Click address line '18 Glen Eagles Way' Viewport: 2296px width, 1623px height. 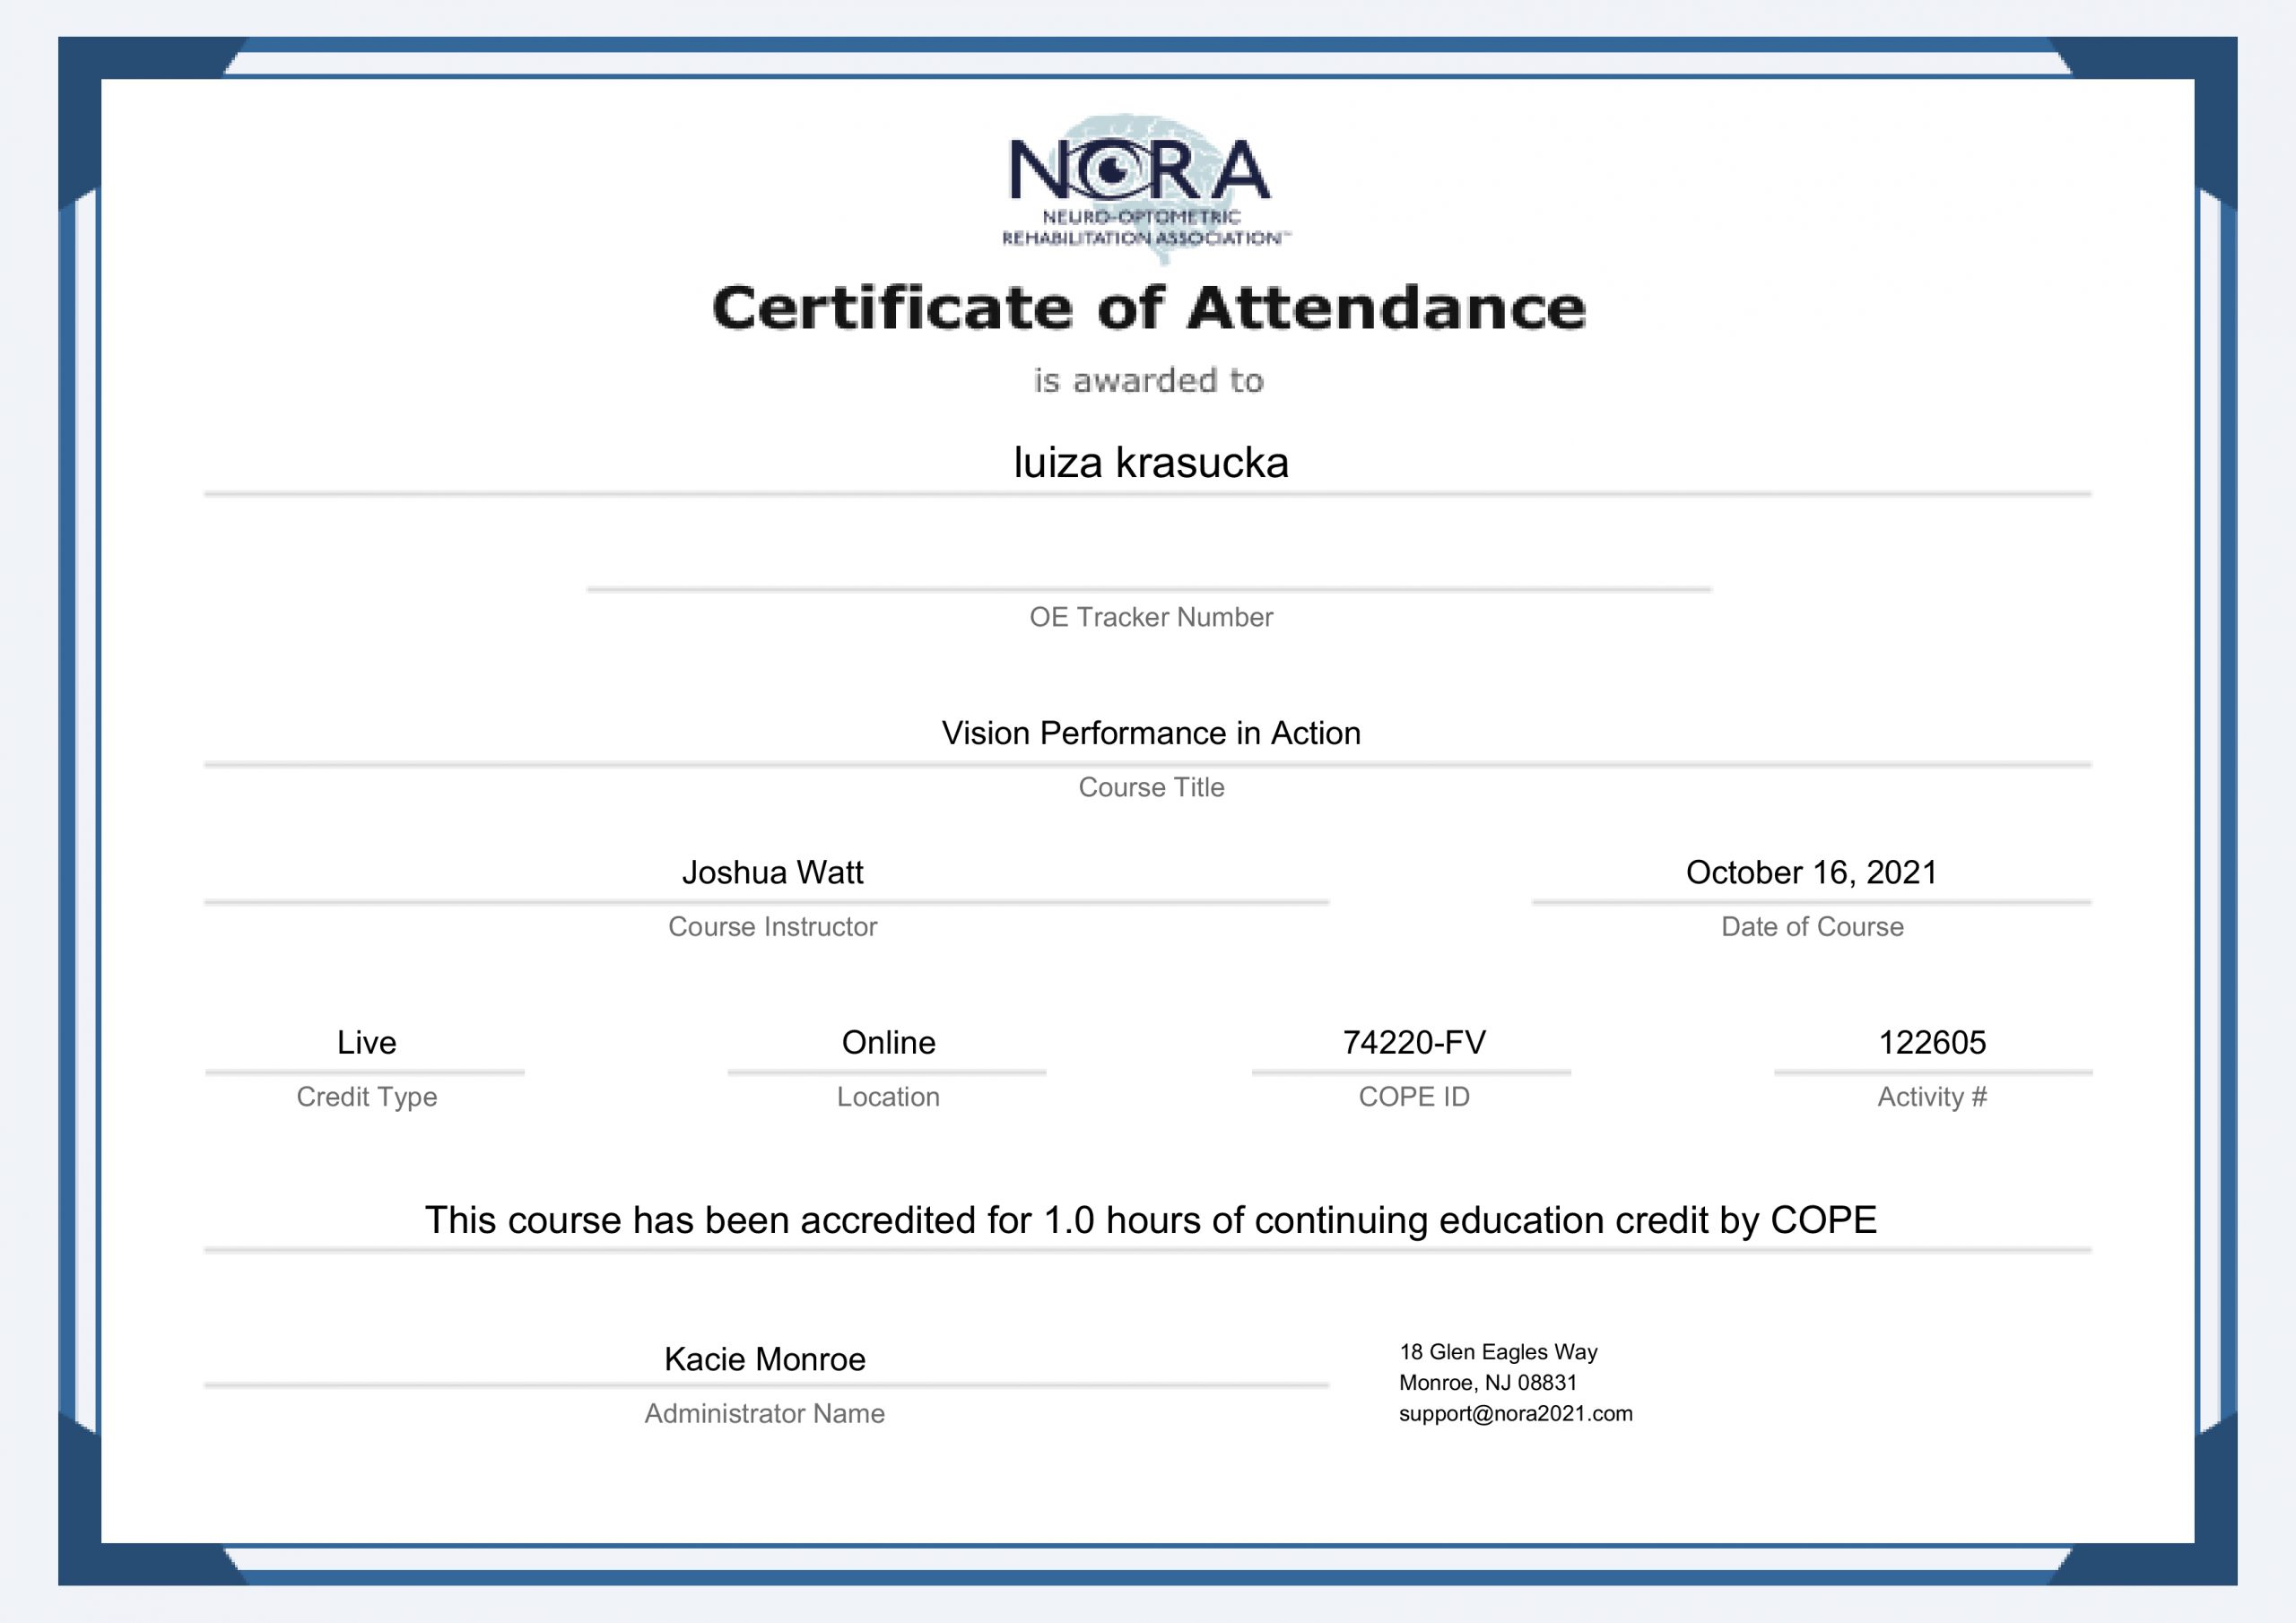pos(1497,1352)
